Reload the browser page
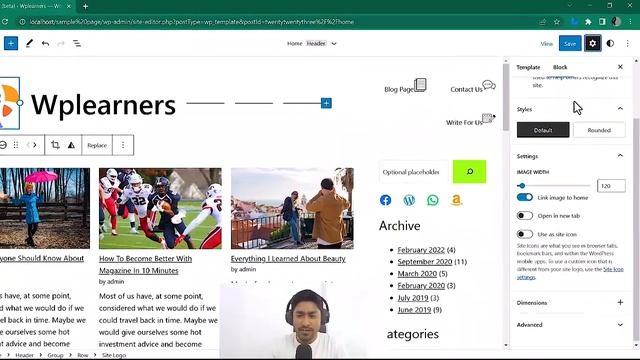Image resolution: width=640 pixels, height=360 pixels. click(5, 22)
